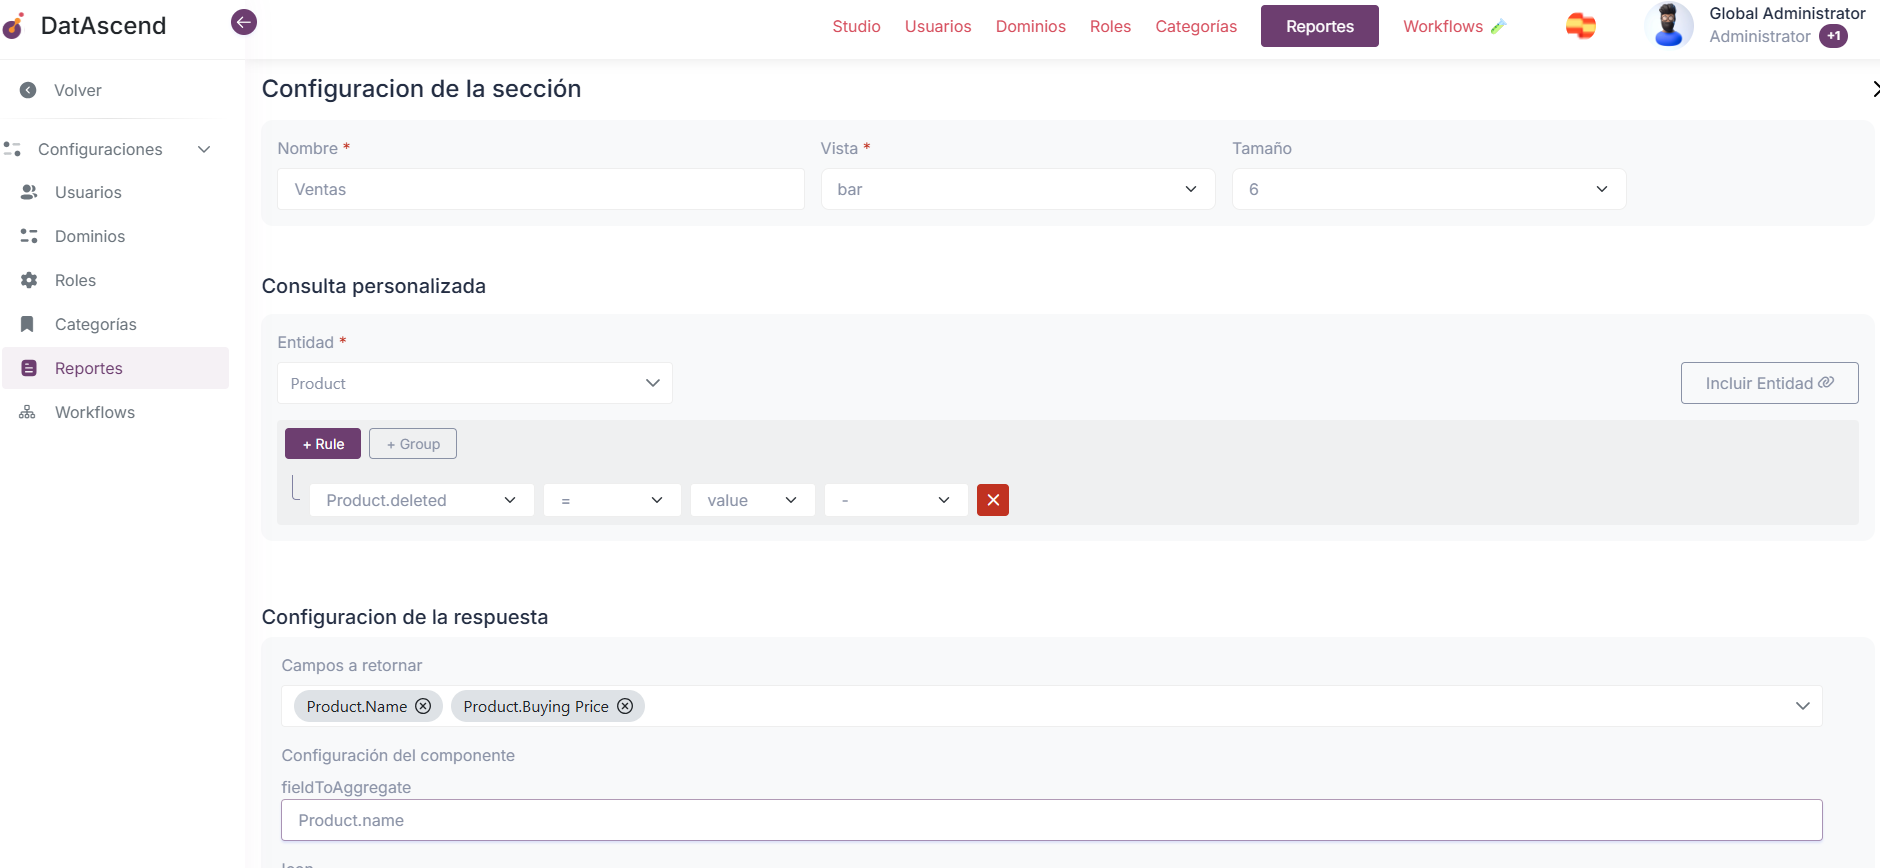Add a new rule with + Rule
This screenshot has height=868, width=1880.
click(323, 444)
